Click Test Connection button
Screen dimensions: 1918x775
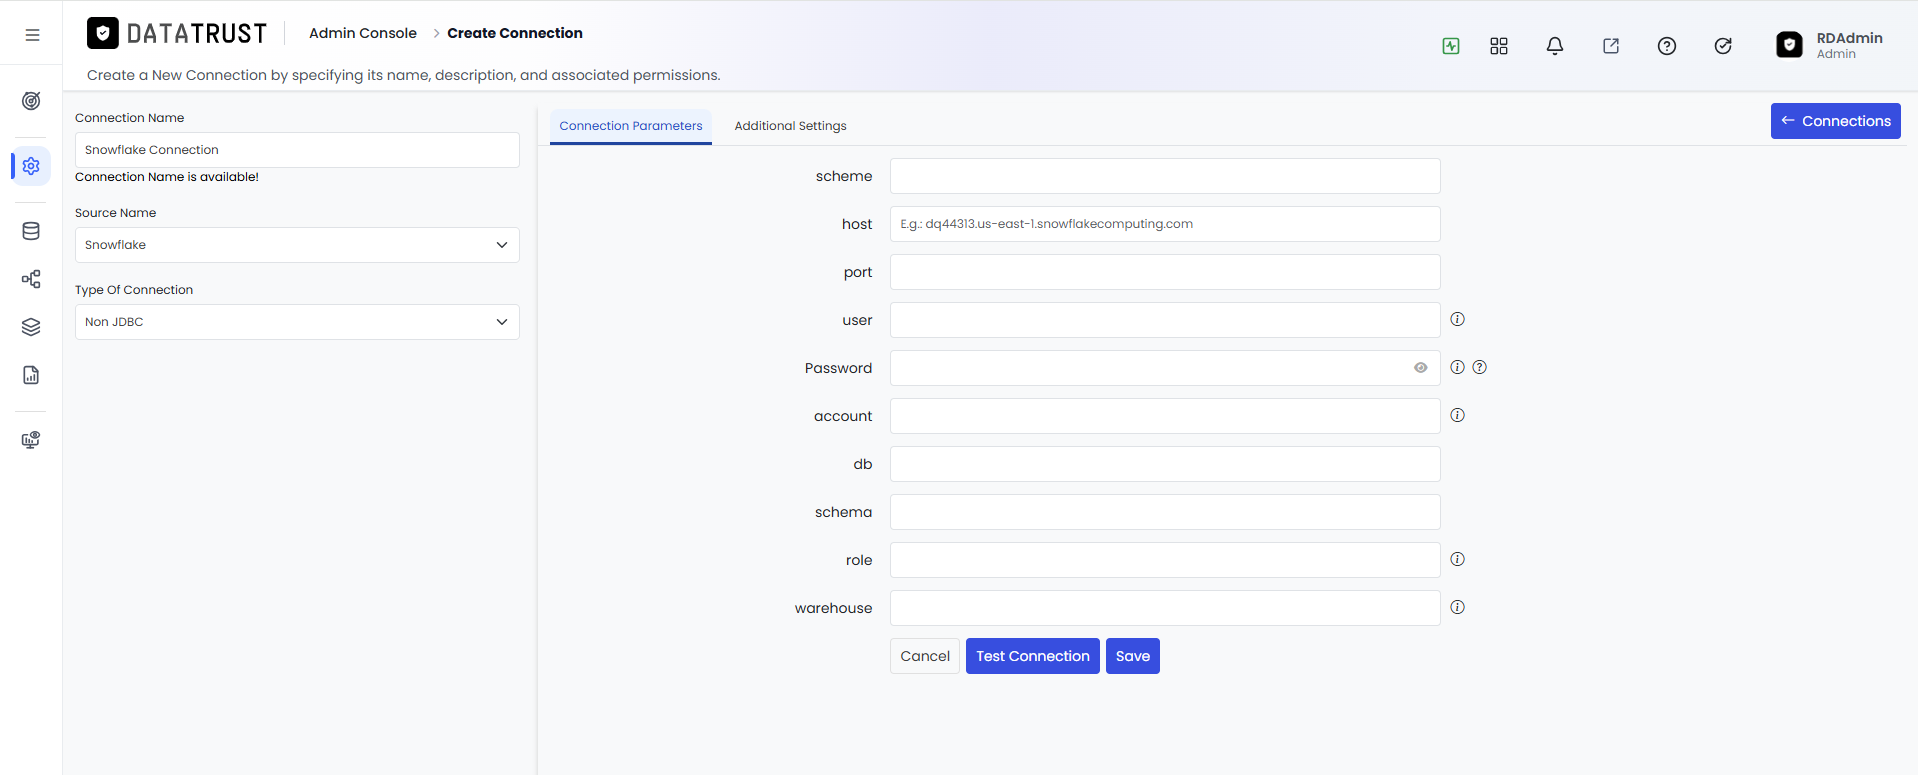(x=1033, y=656)
